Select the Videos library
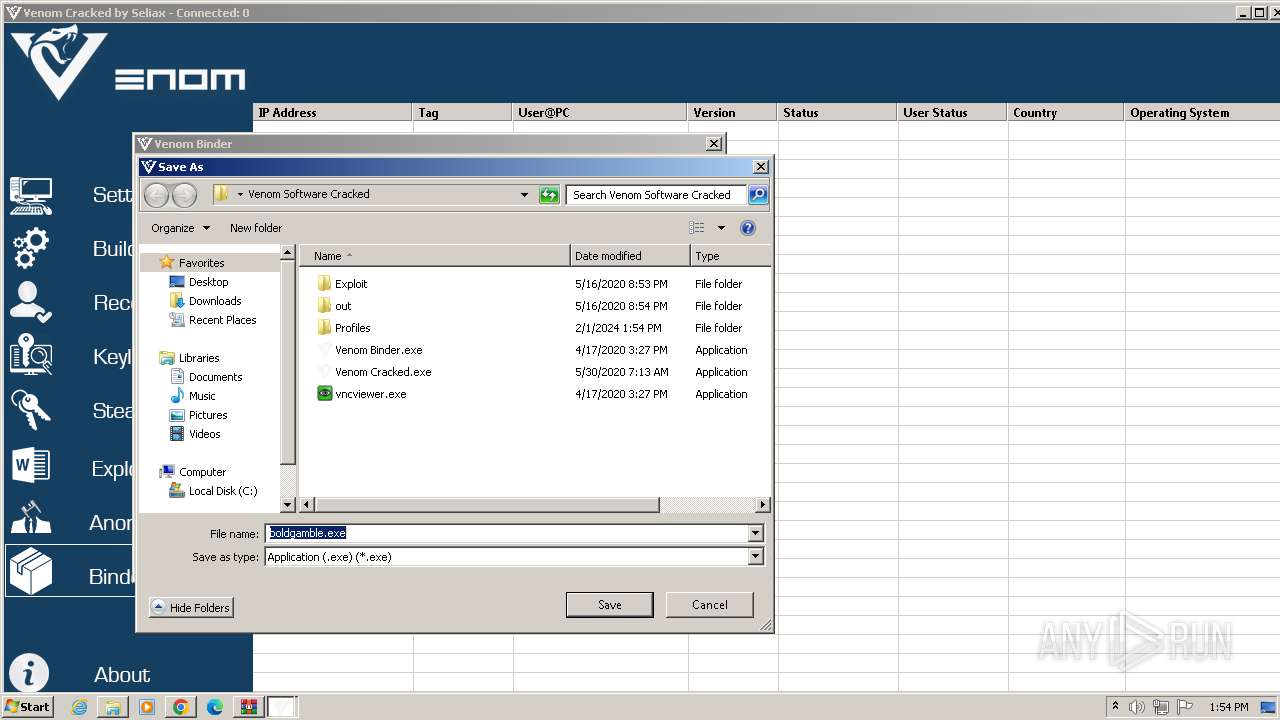Viewport: 1280px width, 720px height. (204, 434)
